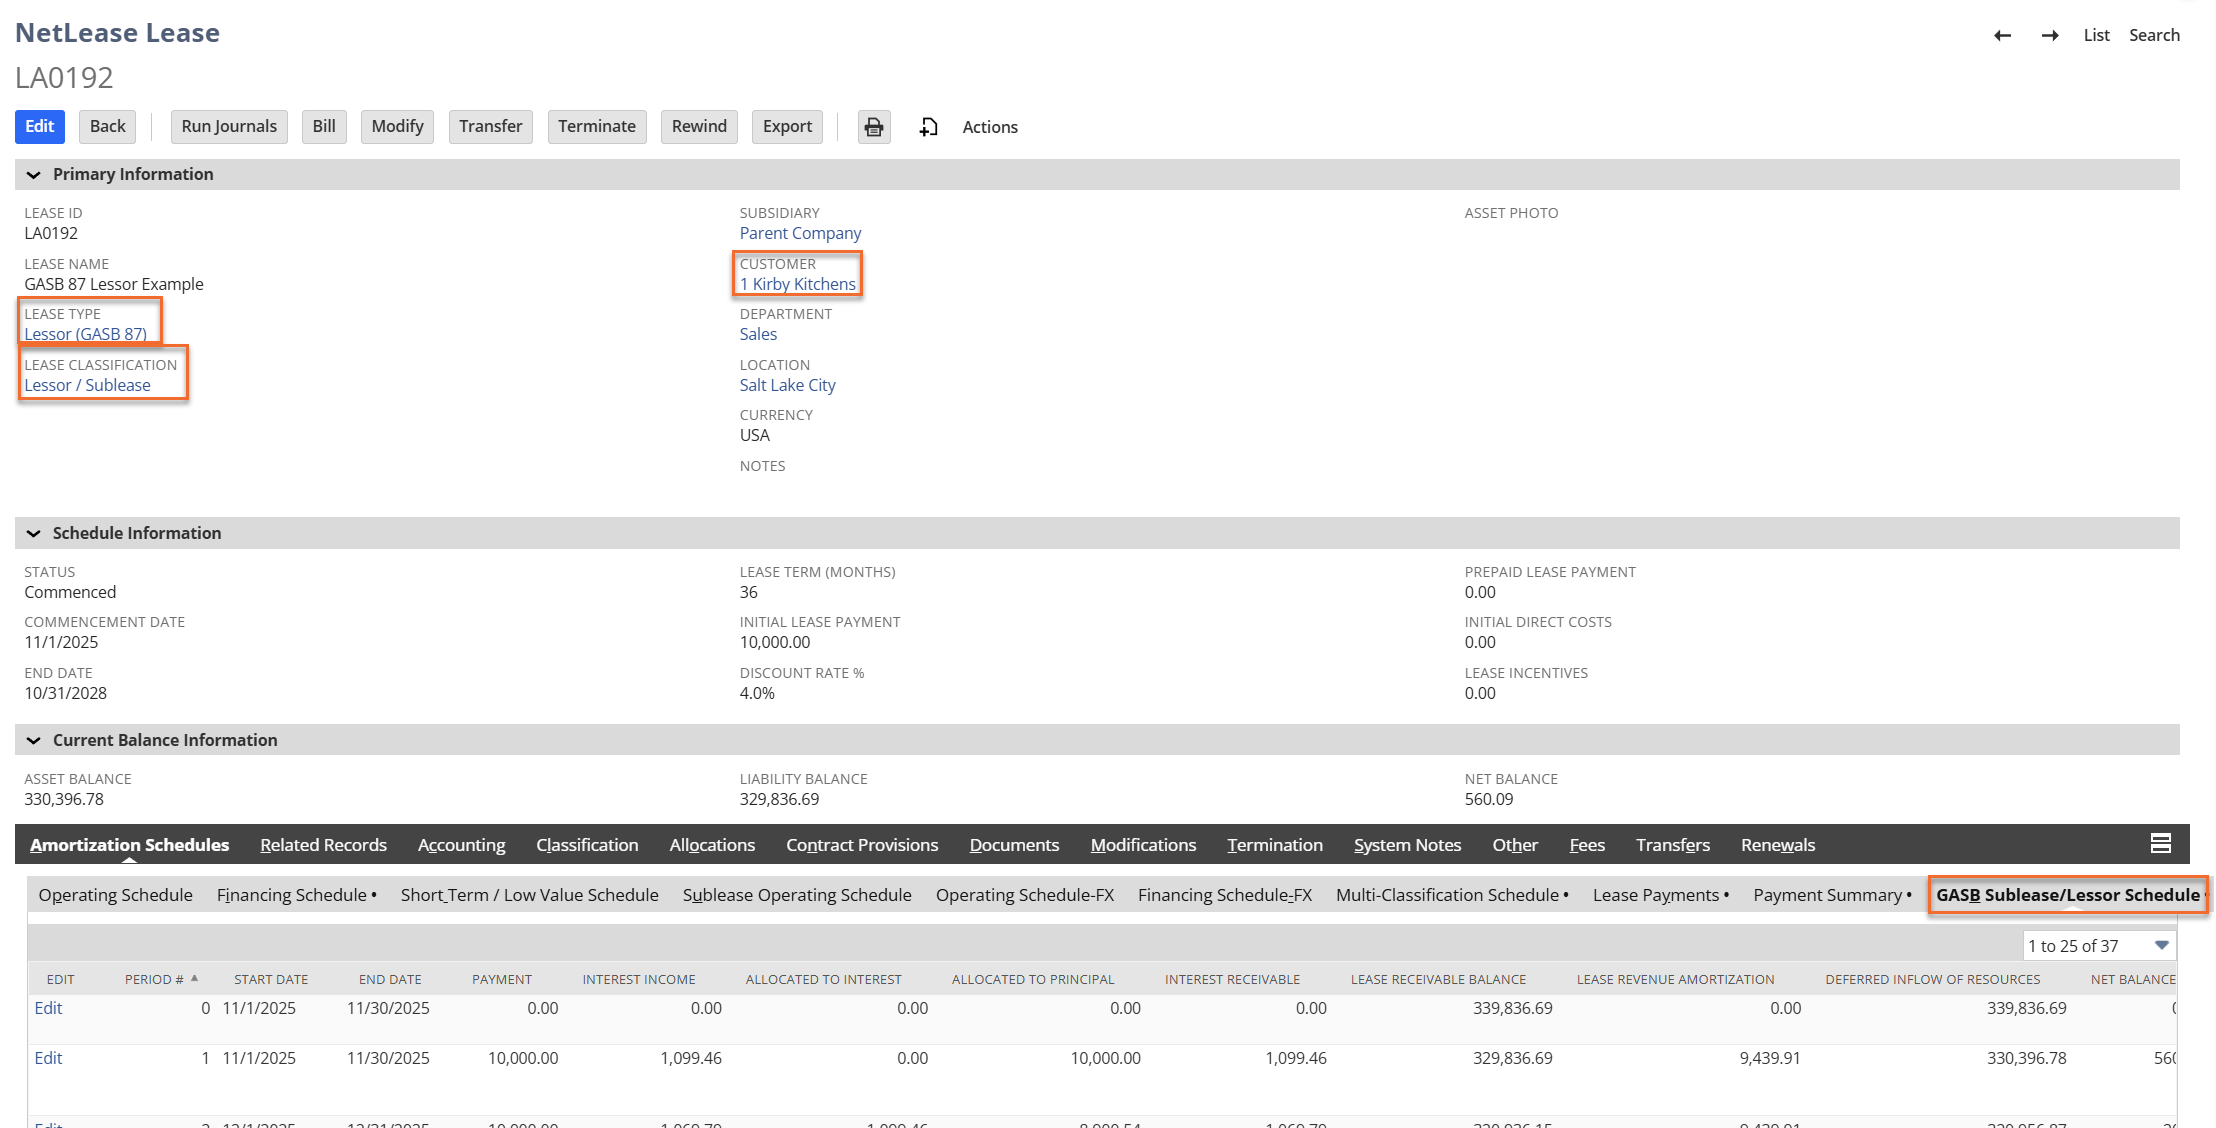2216x1128 pixels.
Task: Click the print icon button
Action: (874, 127)
